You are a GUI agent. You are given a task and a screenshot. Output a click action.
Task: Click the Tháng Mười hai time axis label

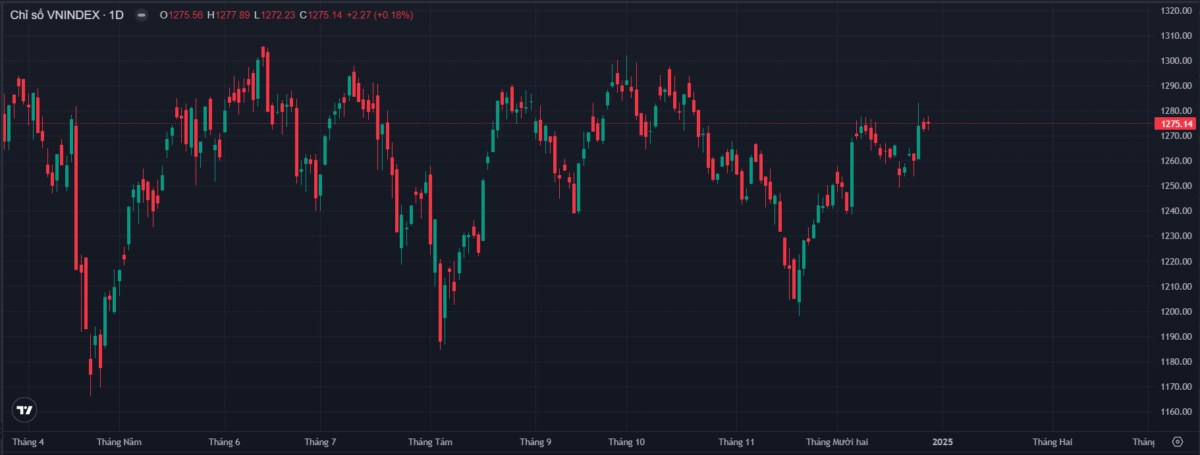839,441
